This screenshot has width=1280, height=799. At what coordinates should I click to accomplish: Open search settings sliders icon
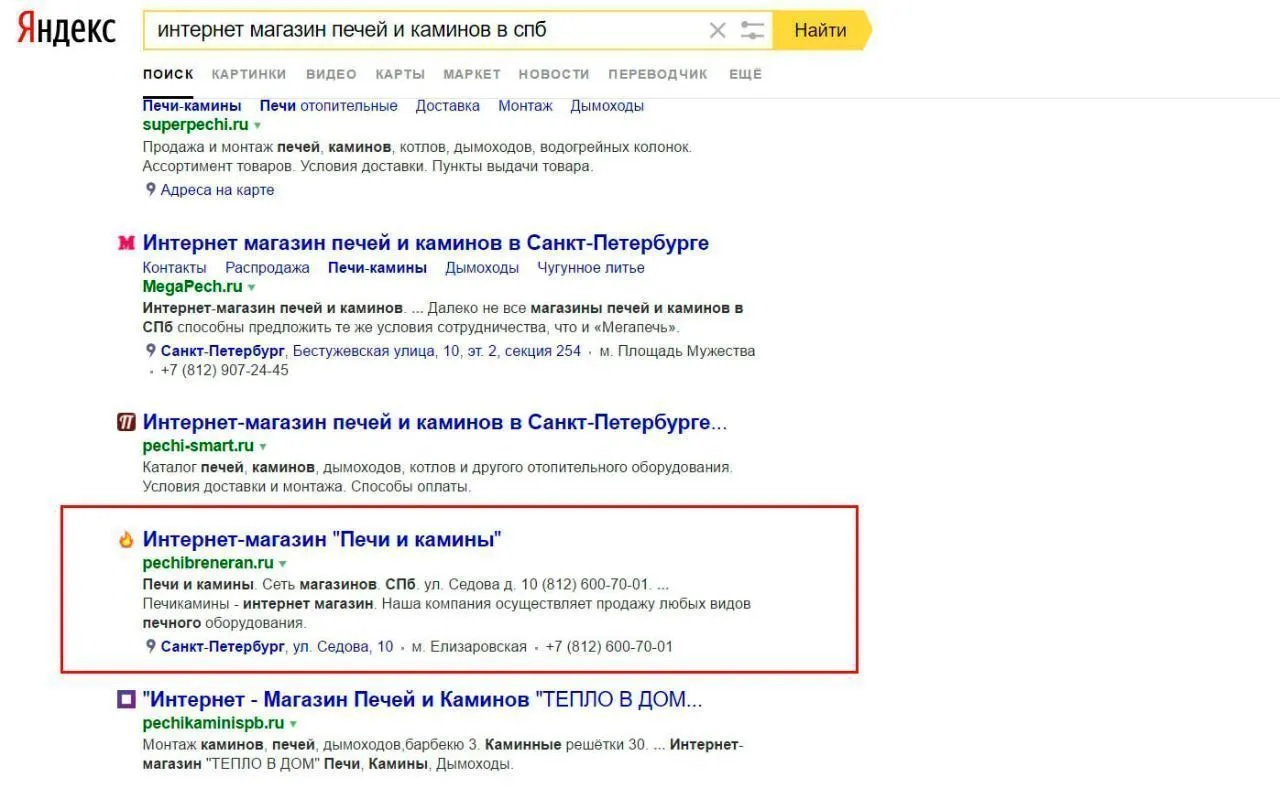[752, 30]
